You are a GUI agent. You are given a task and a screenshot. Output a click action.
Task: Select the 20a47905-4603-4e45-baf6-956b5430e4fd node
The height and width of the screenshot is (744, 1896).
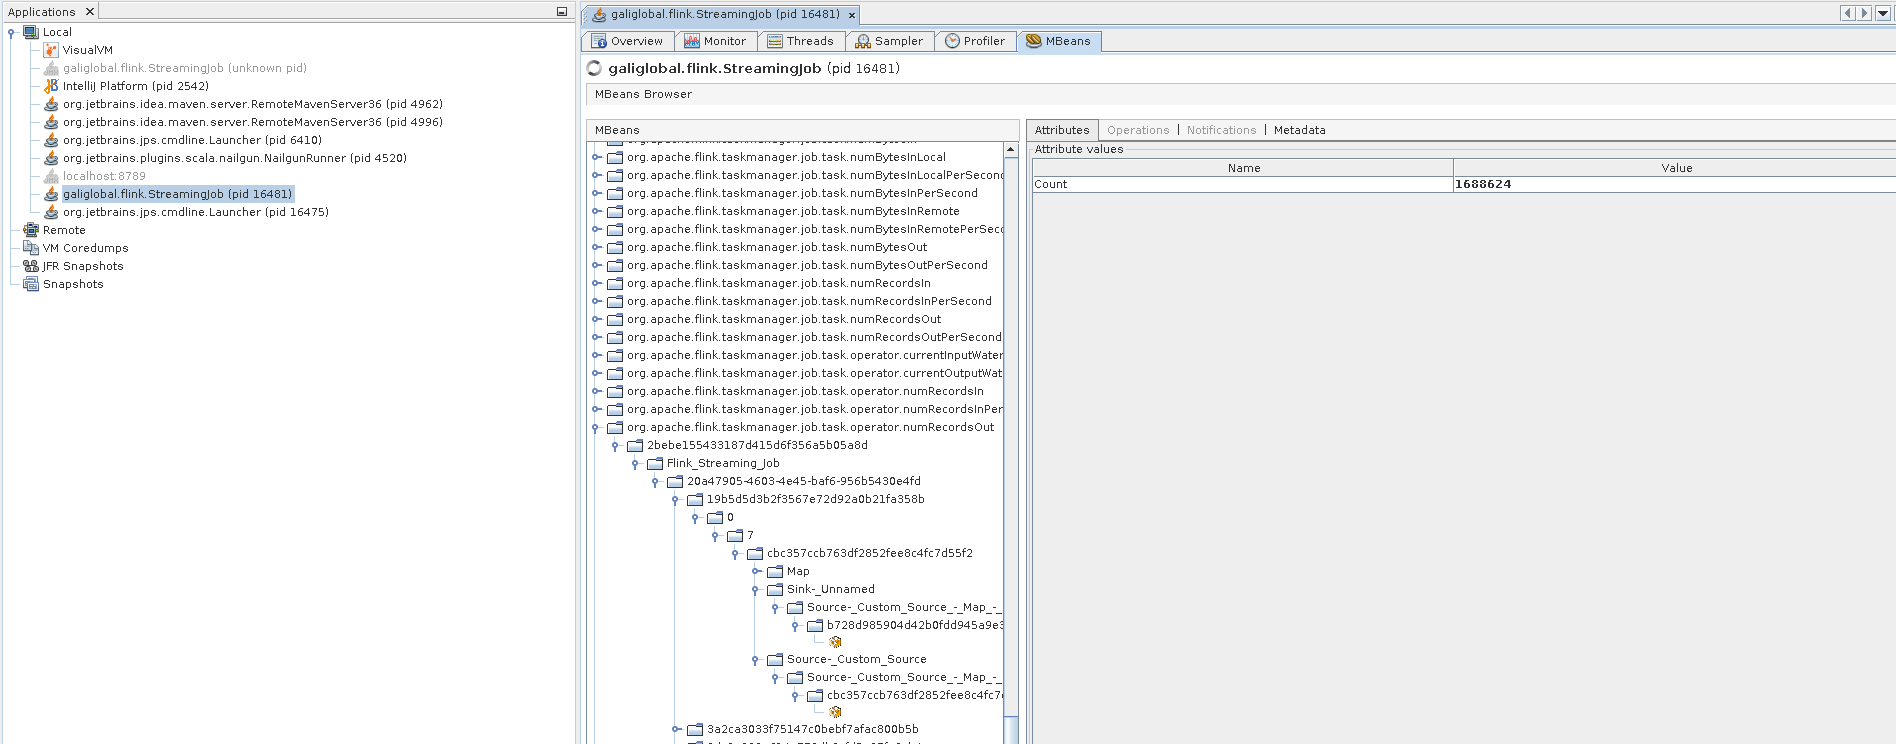[803, 482]
